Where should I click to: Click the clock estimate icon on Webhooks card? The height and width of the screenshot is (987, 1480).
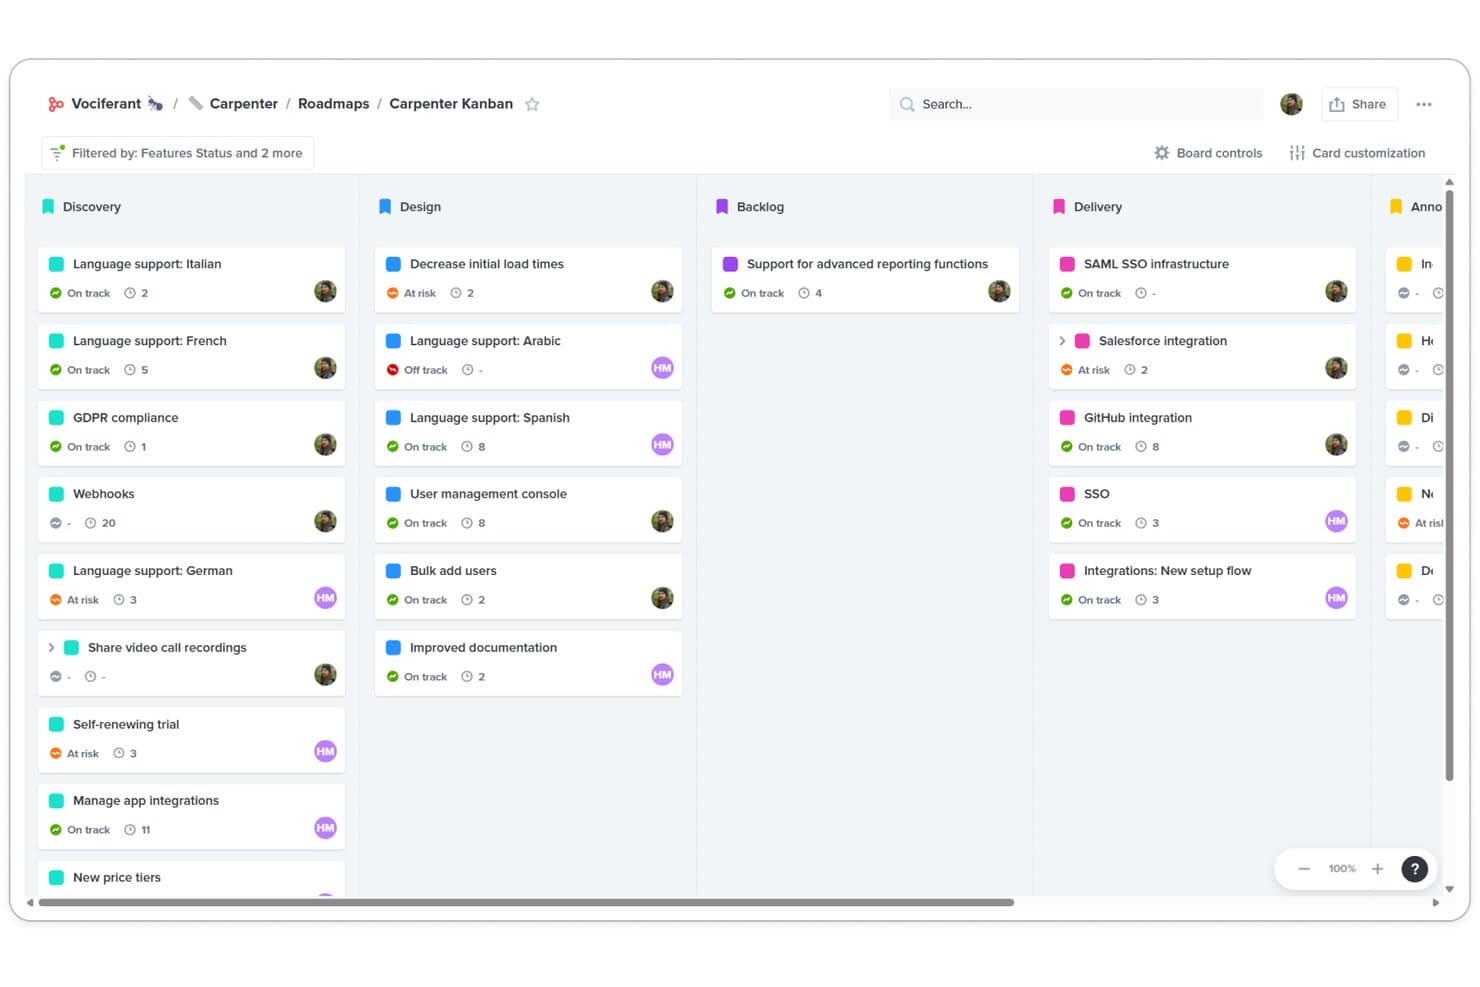(90, 523)
